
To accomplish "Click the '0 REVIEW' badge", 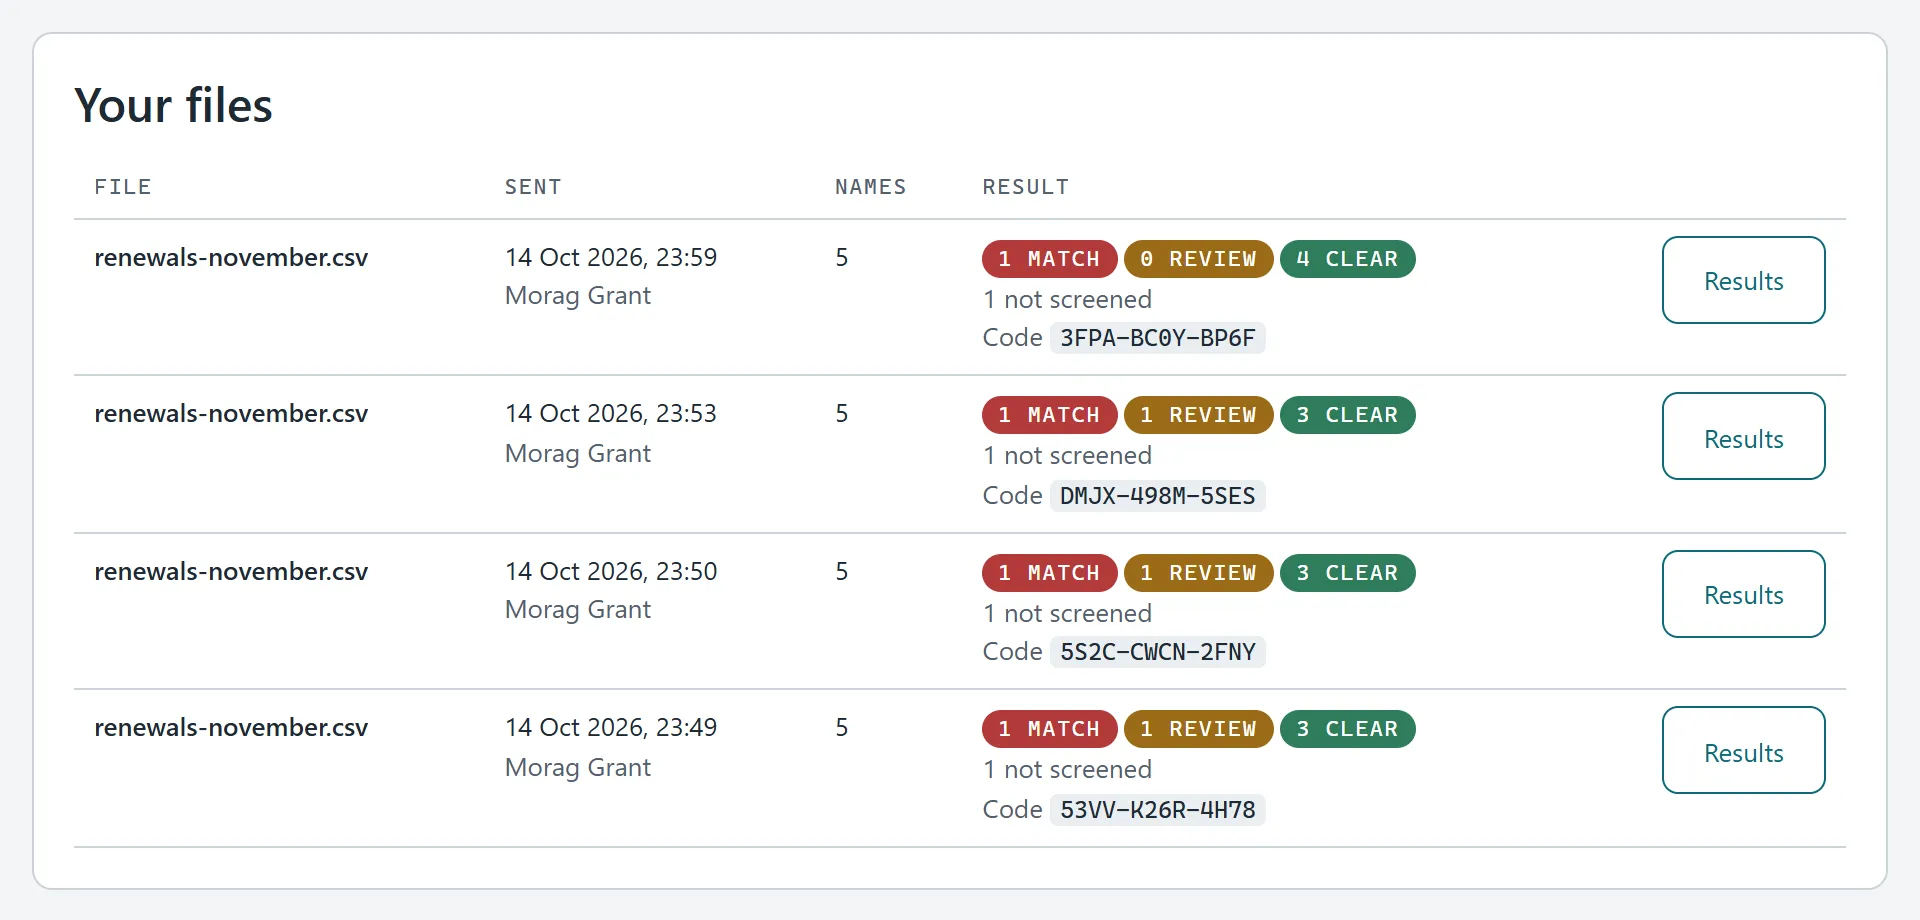I will pos(1198,259).
